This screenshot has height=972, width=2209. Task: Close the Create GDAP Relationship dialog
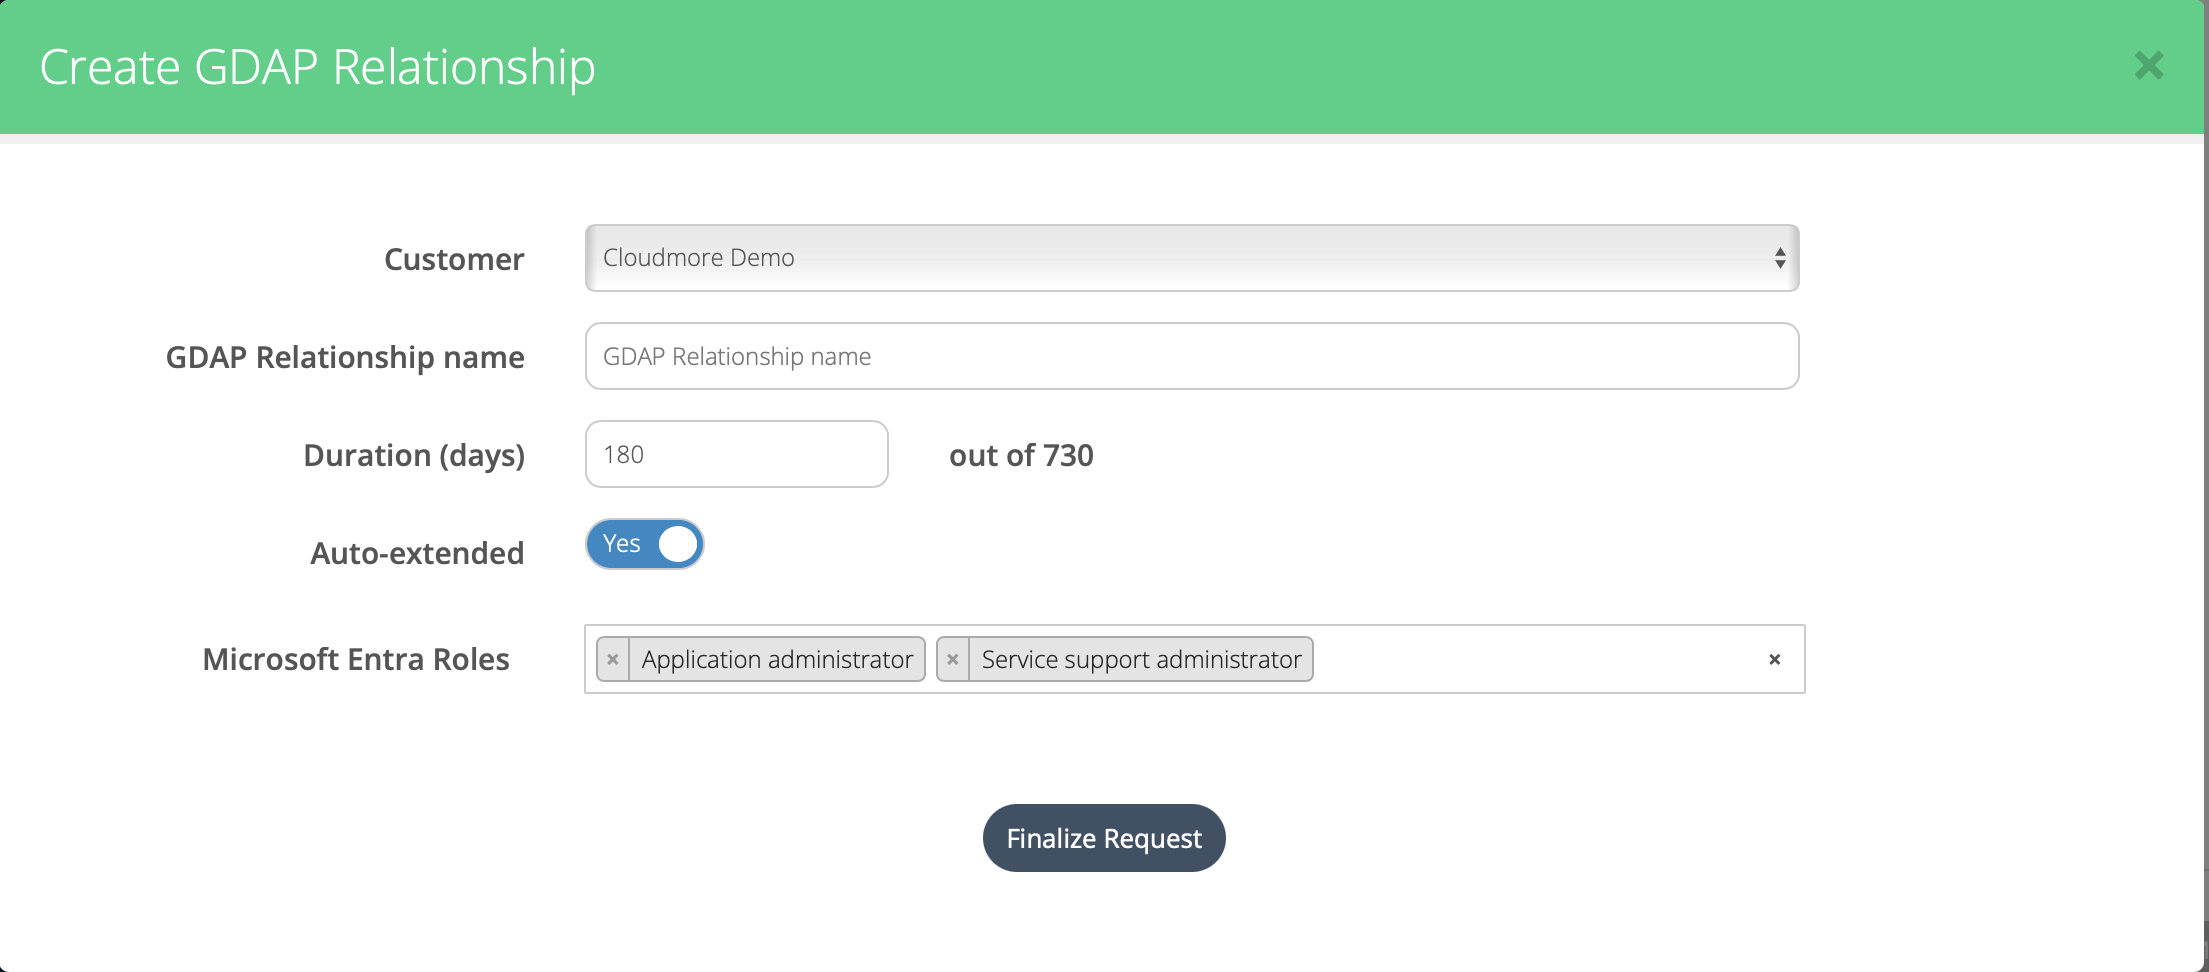[2148, 66]
